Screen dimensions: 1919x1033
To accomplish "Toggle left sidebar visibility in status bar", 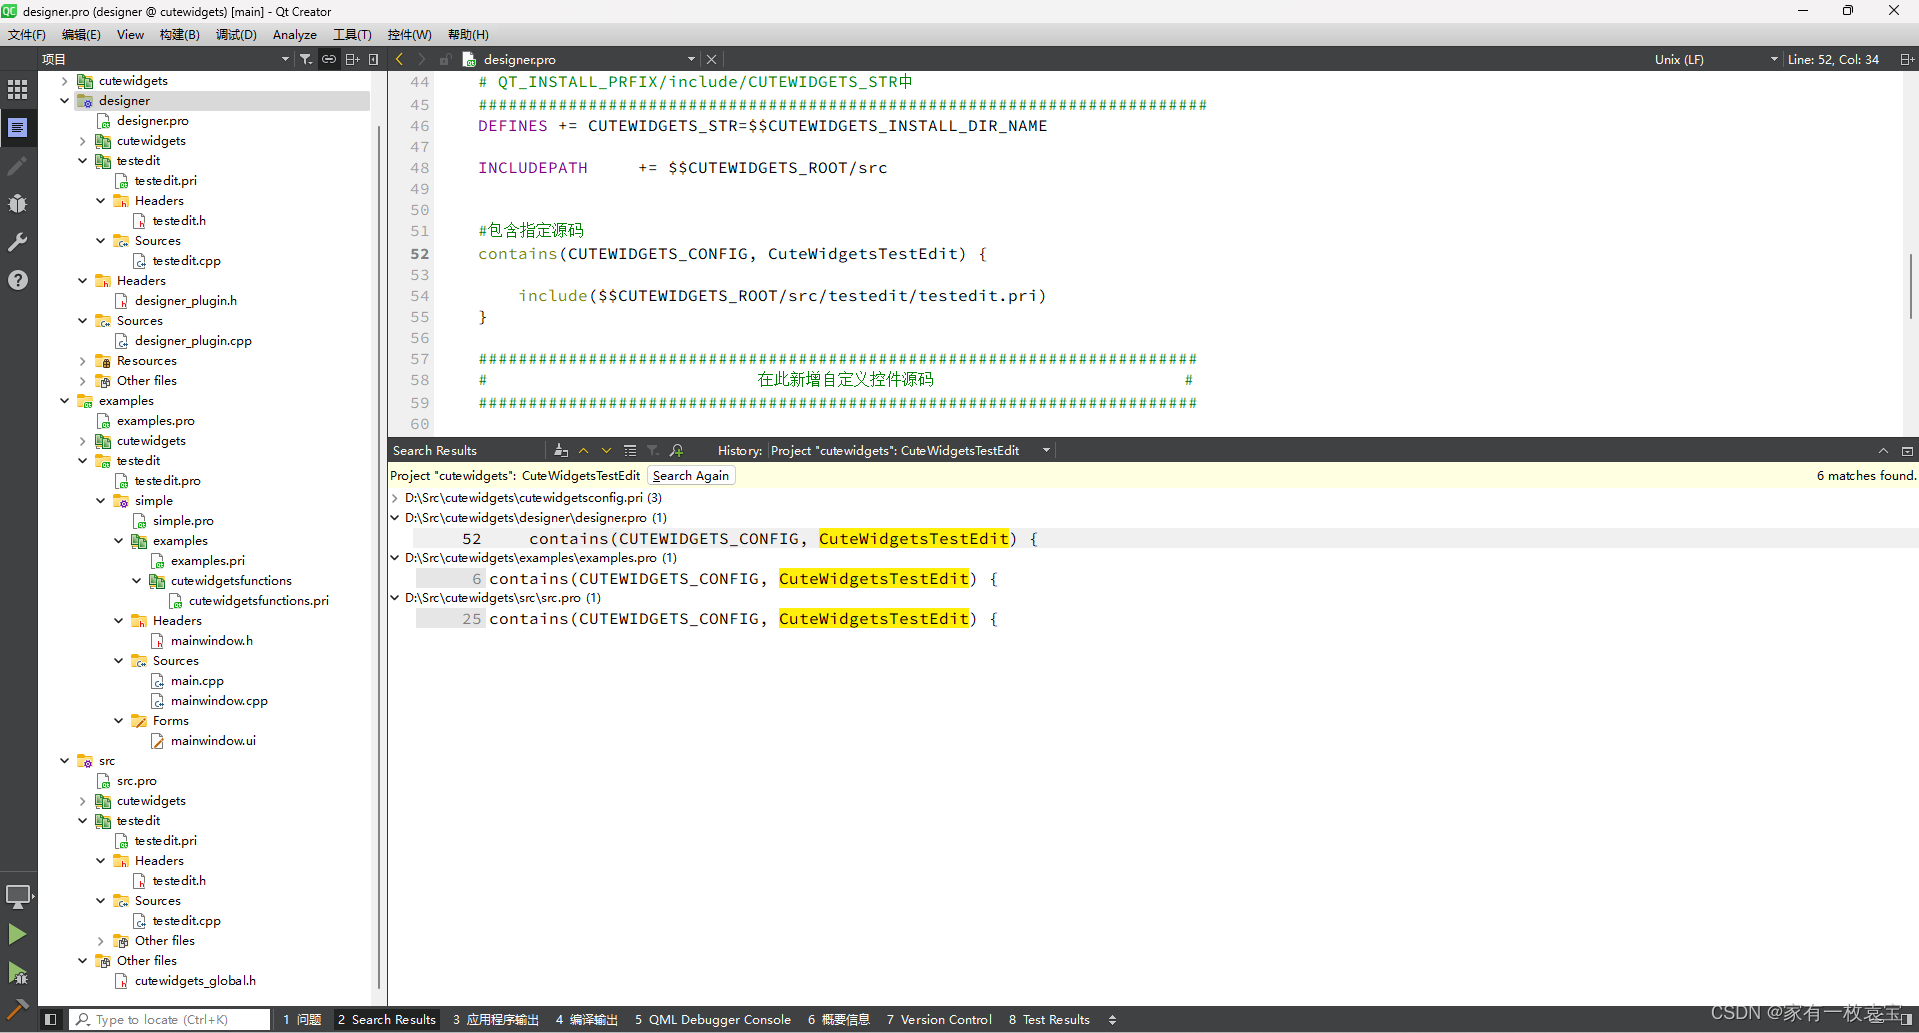I will tap(50, 1019).
